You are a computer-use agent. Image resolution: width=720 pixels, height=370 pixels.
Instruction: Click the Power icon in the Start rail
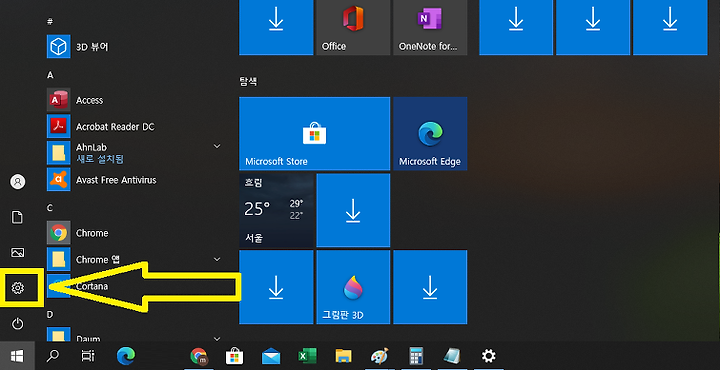click(x=17, y=324)
